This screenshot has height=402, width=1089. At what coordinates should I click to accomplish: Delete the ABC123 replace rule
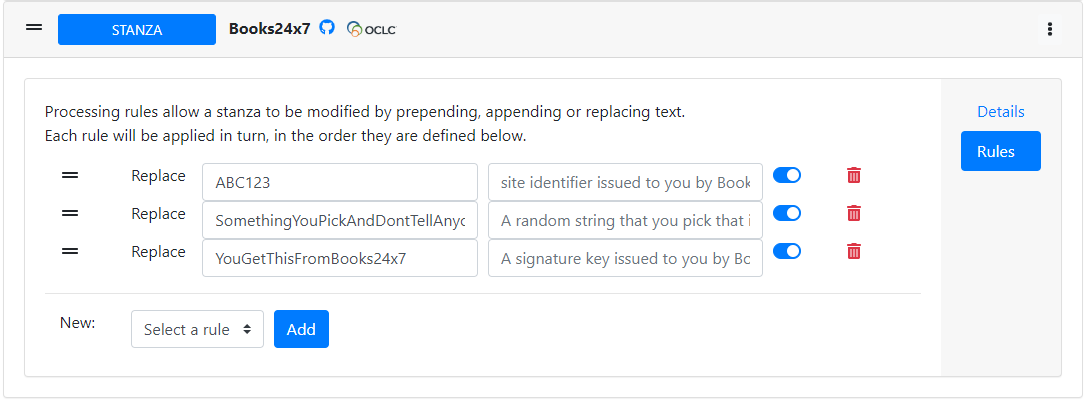pyautogui.click(x=854, y=175)
